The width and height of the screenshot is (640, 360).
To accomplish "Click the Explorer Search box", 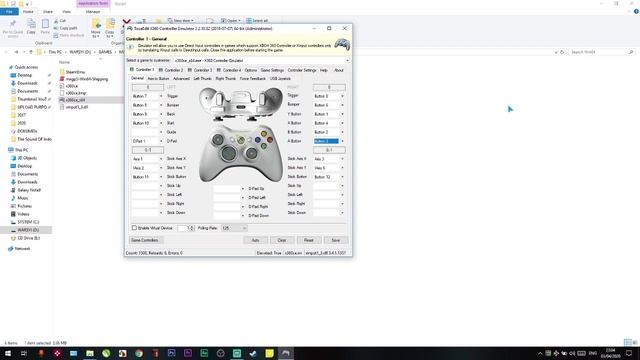I will 602,52.
